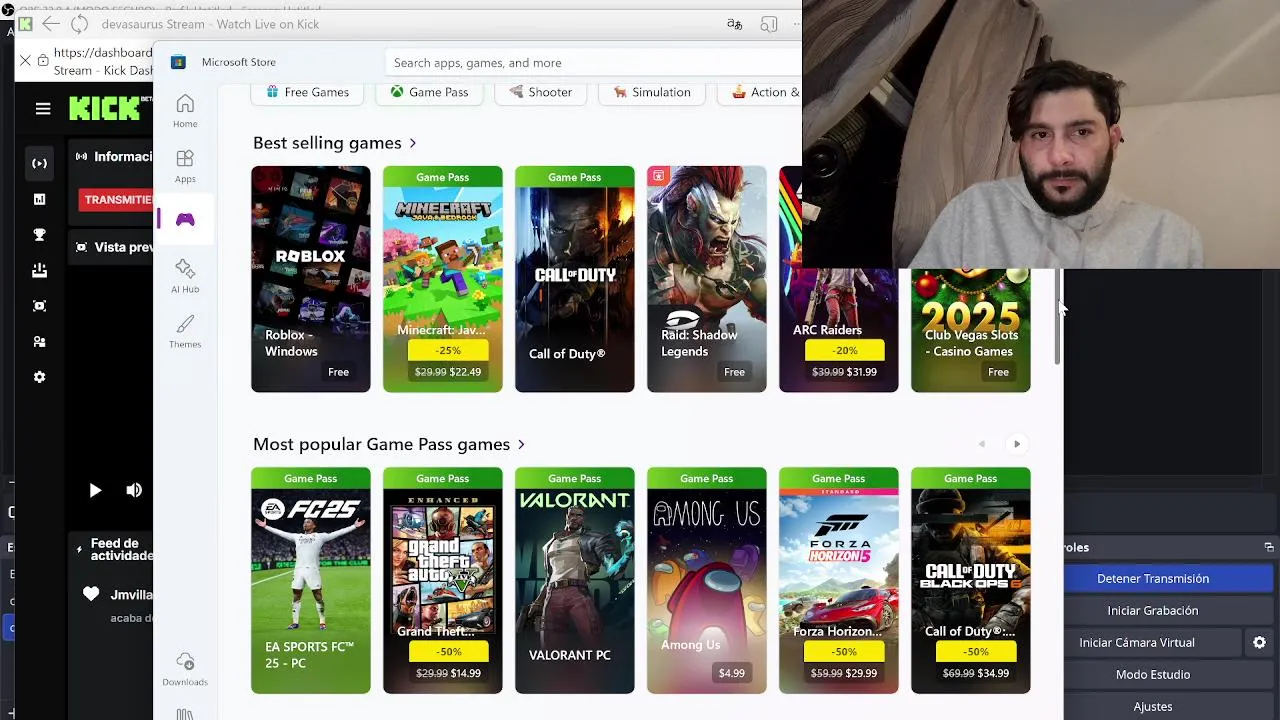Click the browser sidebar panel icon

[768, 24]
